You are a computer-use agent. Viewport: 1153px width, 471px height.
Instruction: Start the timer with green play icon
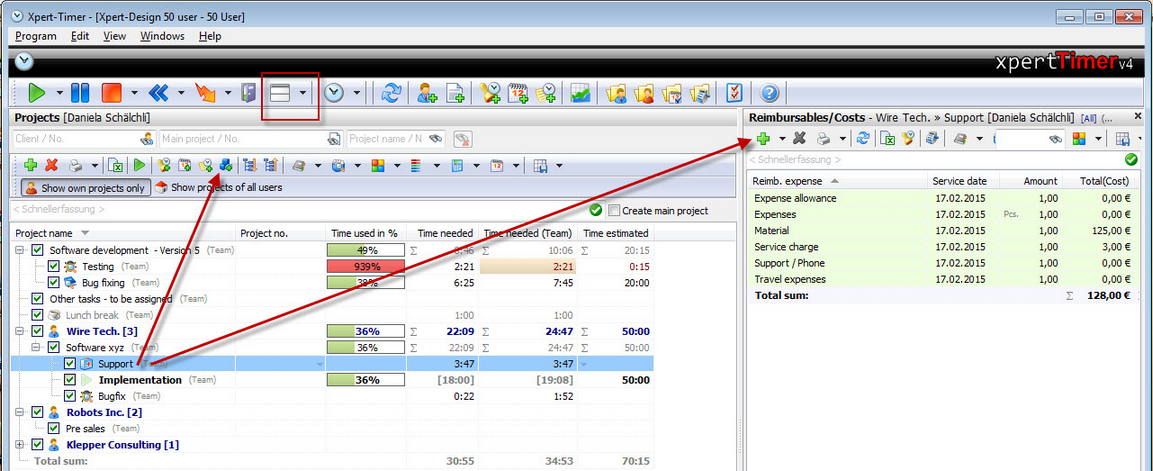[36, 93]
